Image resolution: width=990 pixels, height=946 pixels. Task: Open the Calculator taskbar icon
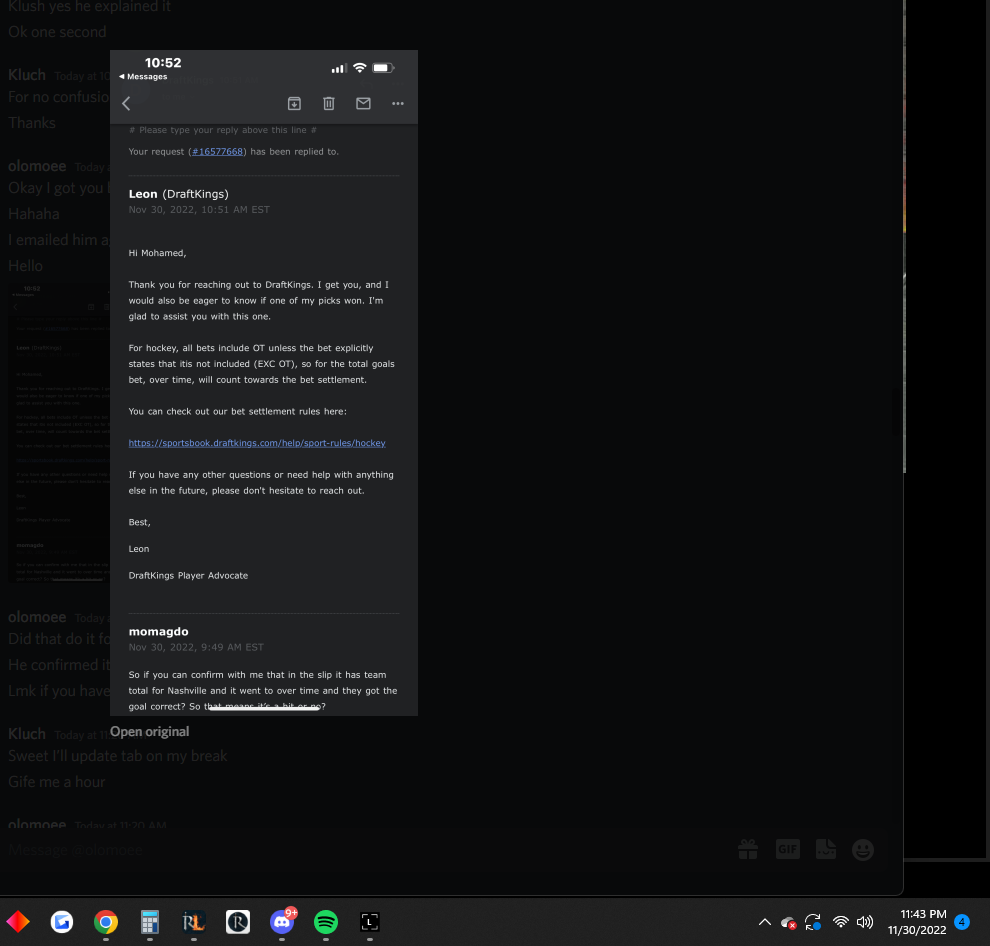(x=150, y=922)
